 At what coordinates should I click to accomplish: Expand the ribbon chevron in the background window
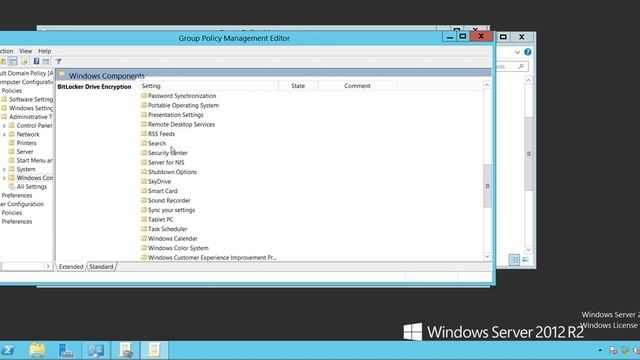tap(517, 52)
